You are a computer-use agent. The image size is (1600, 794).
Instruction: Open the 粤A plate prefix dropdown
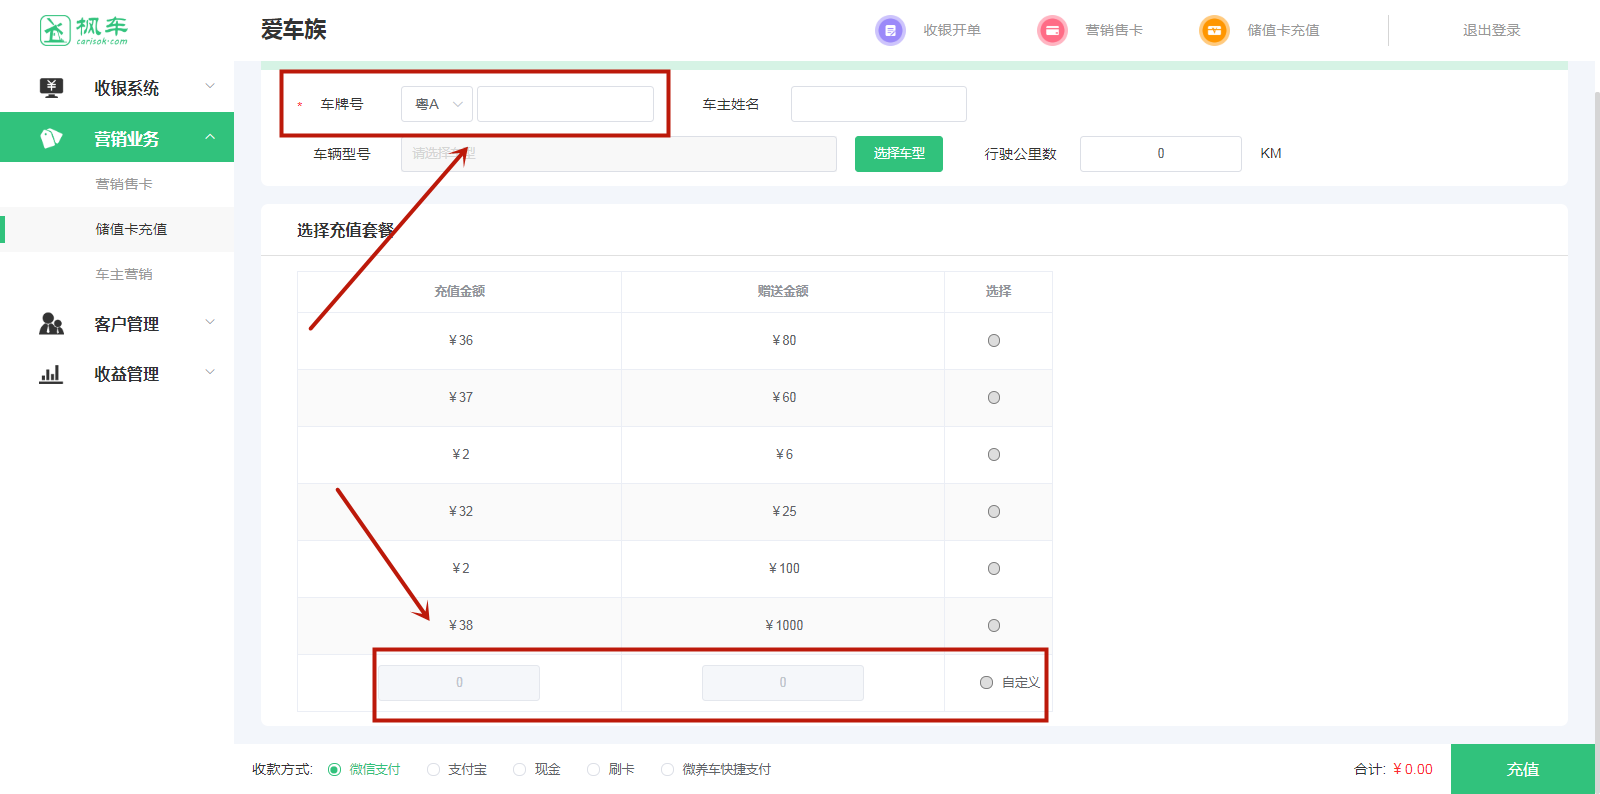[x=437, y=104]
